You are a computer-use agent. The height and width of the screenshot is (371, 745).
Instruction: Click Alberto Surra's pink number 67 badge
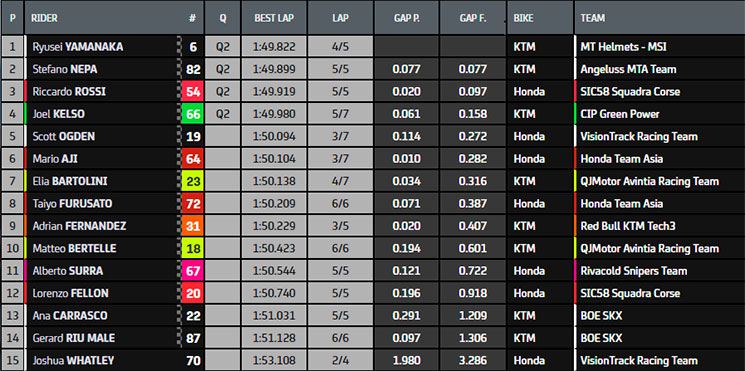click(192, 271)
